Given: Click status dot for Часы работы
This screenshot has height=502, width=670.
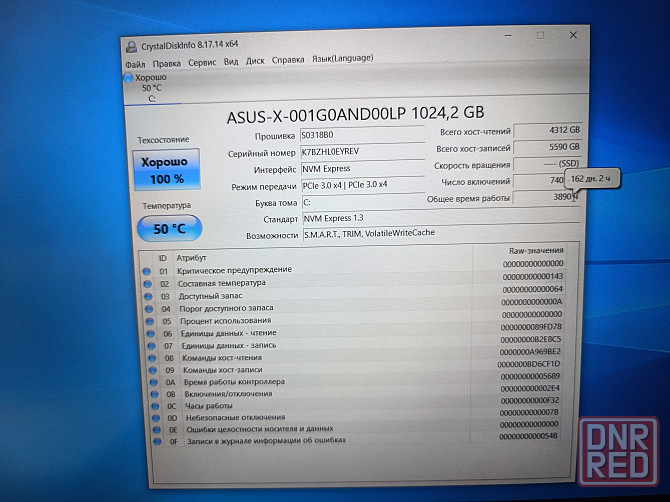Looking at the screenshot, I should pos(155,406).
